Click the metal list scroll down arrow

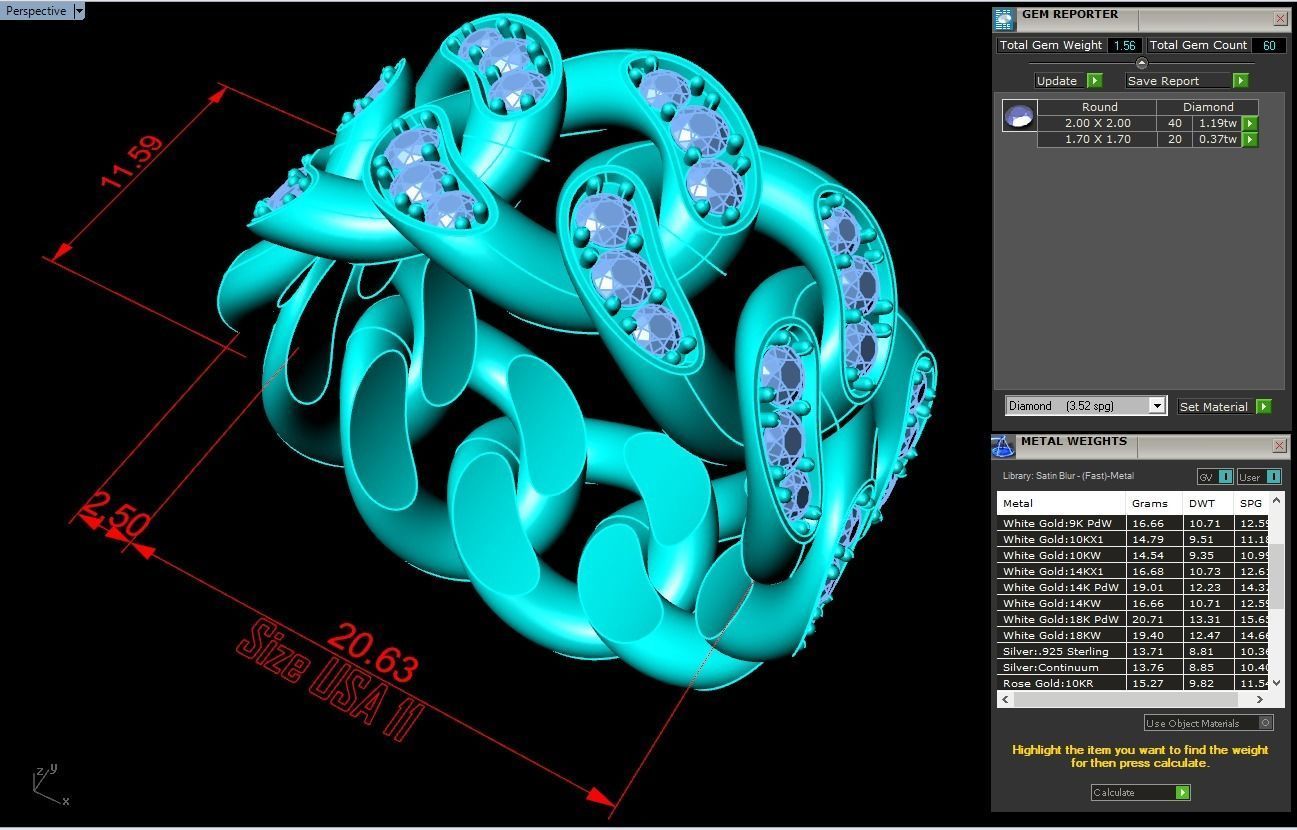tap(1276, 682)
